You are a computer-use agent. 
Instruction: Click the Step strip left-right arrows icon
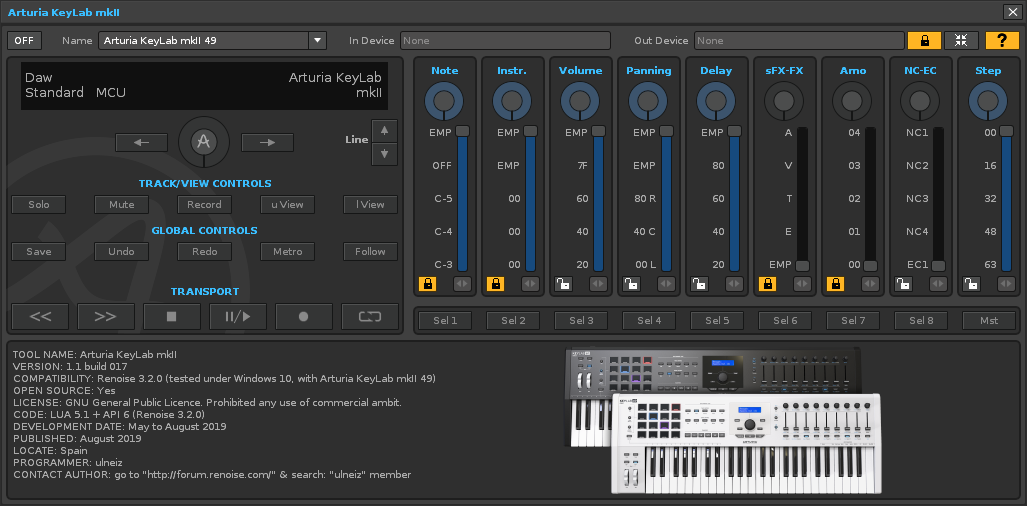pos(1007,284)
